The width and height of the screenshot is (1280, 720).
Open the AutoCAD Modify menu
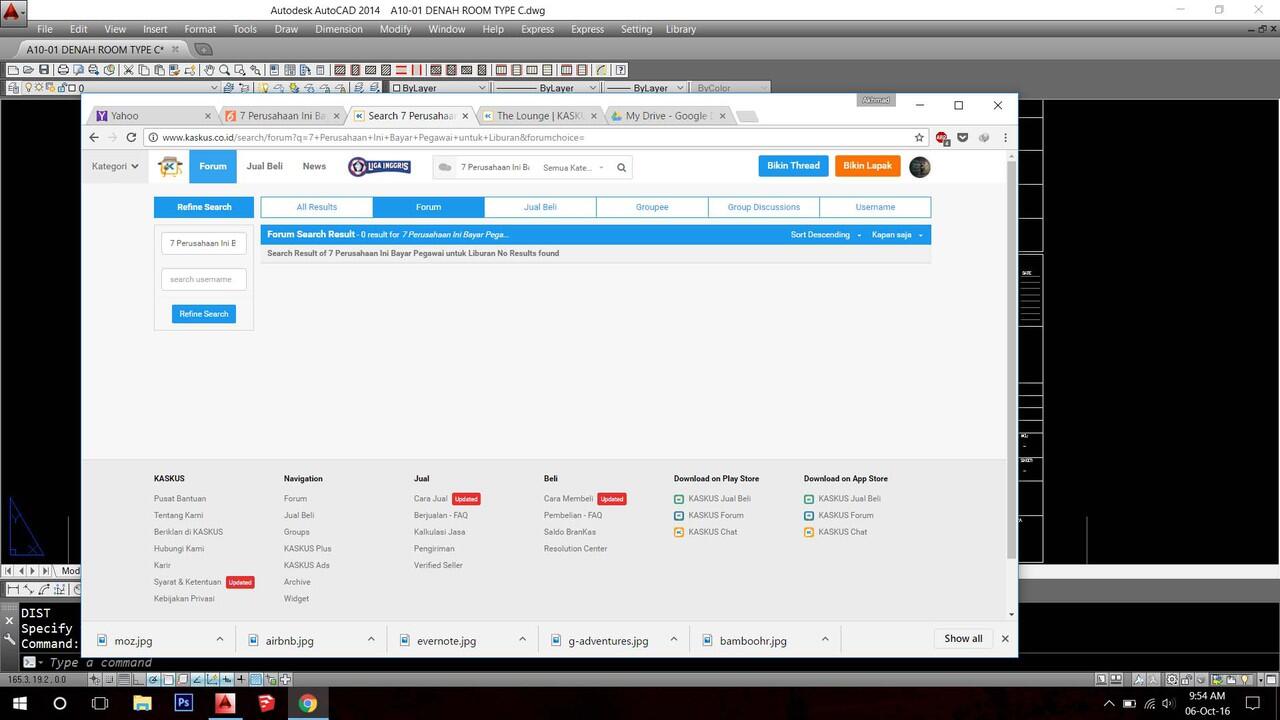395,29
